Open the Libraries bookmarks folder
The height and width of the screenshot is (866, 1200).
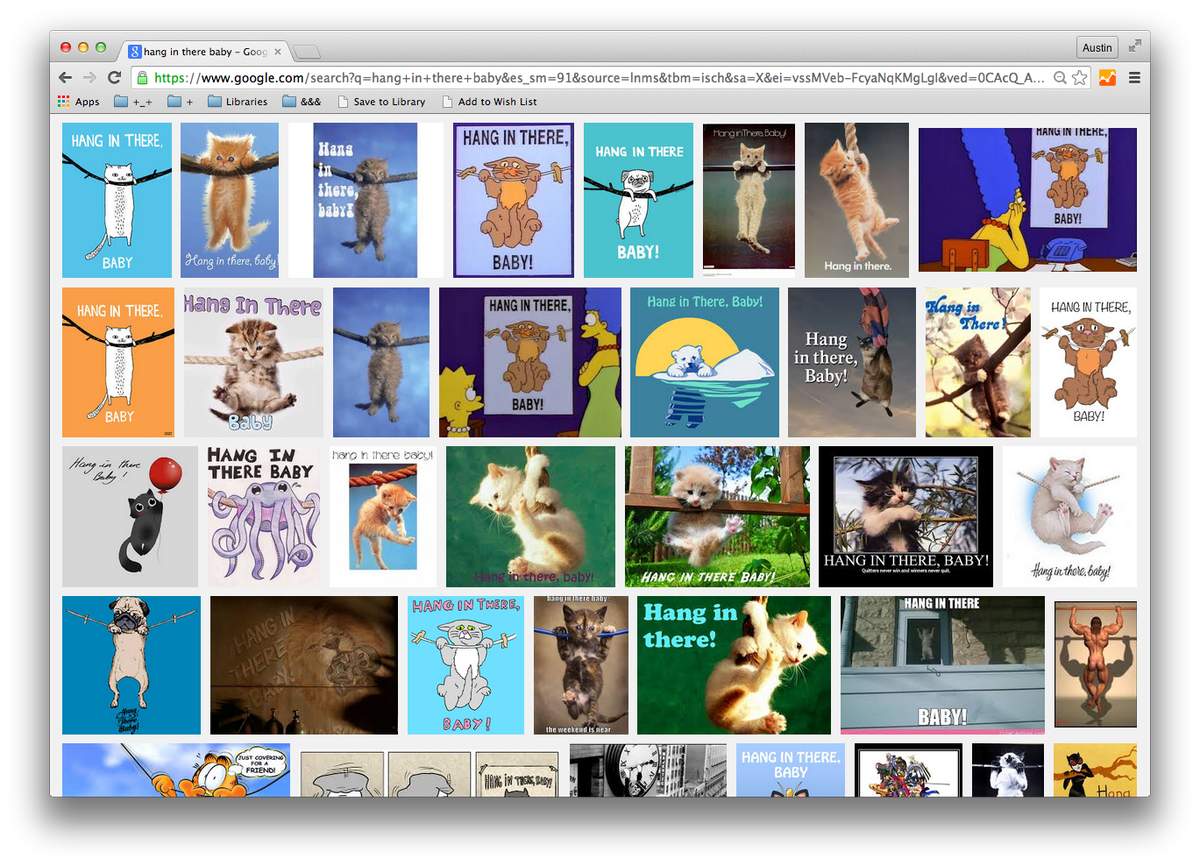(x=237, y=101)
